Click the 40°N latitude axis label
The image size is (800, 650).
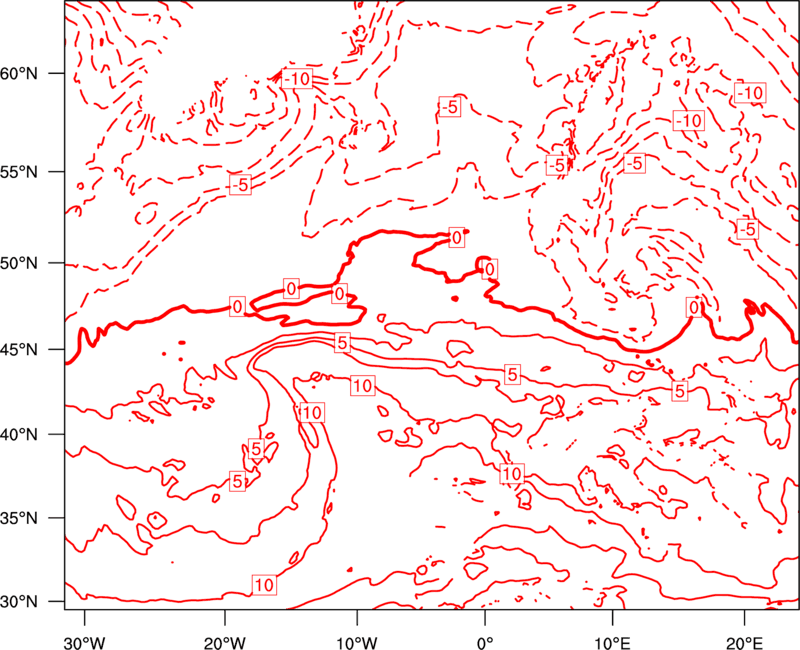19,435
